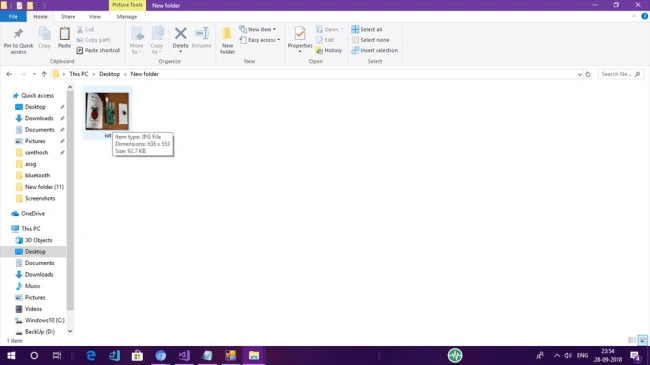This screenshot has width=650, height=365.
Task: Open the File menu tab
Action: [x=13, y=17]
